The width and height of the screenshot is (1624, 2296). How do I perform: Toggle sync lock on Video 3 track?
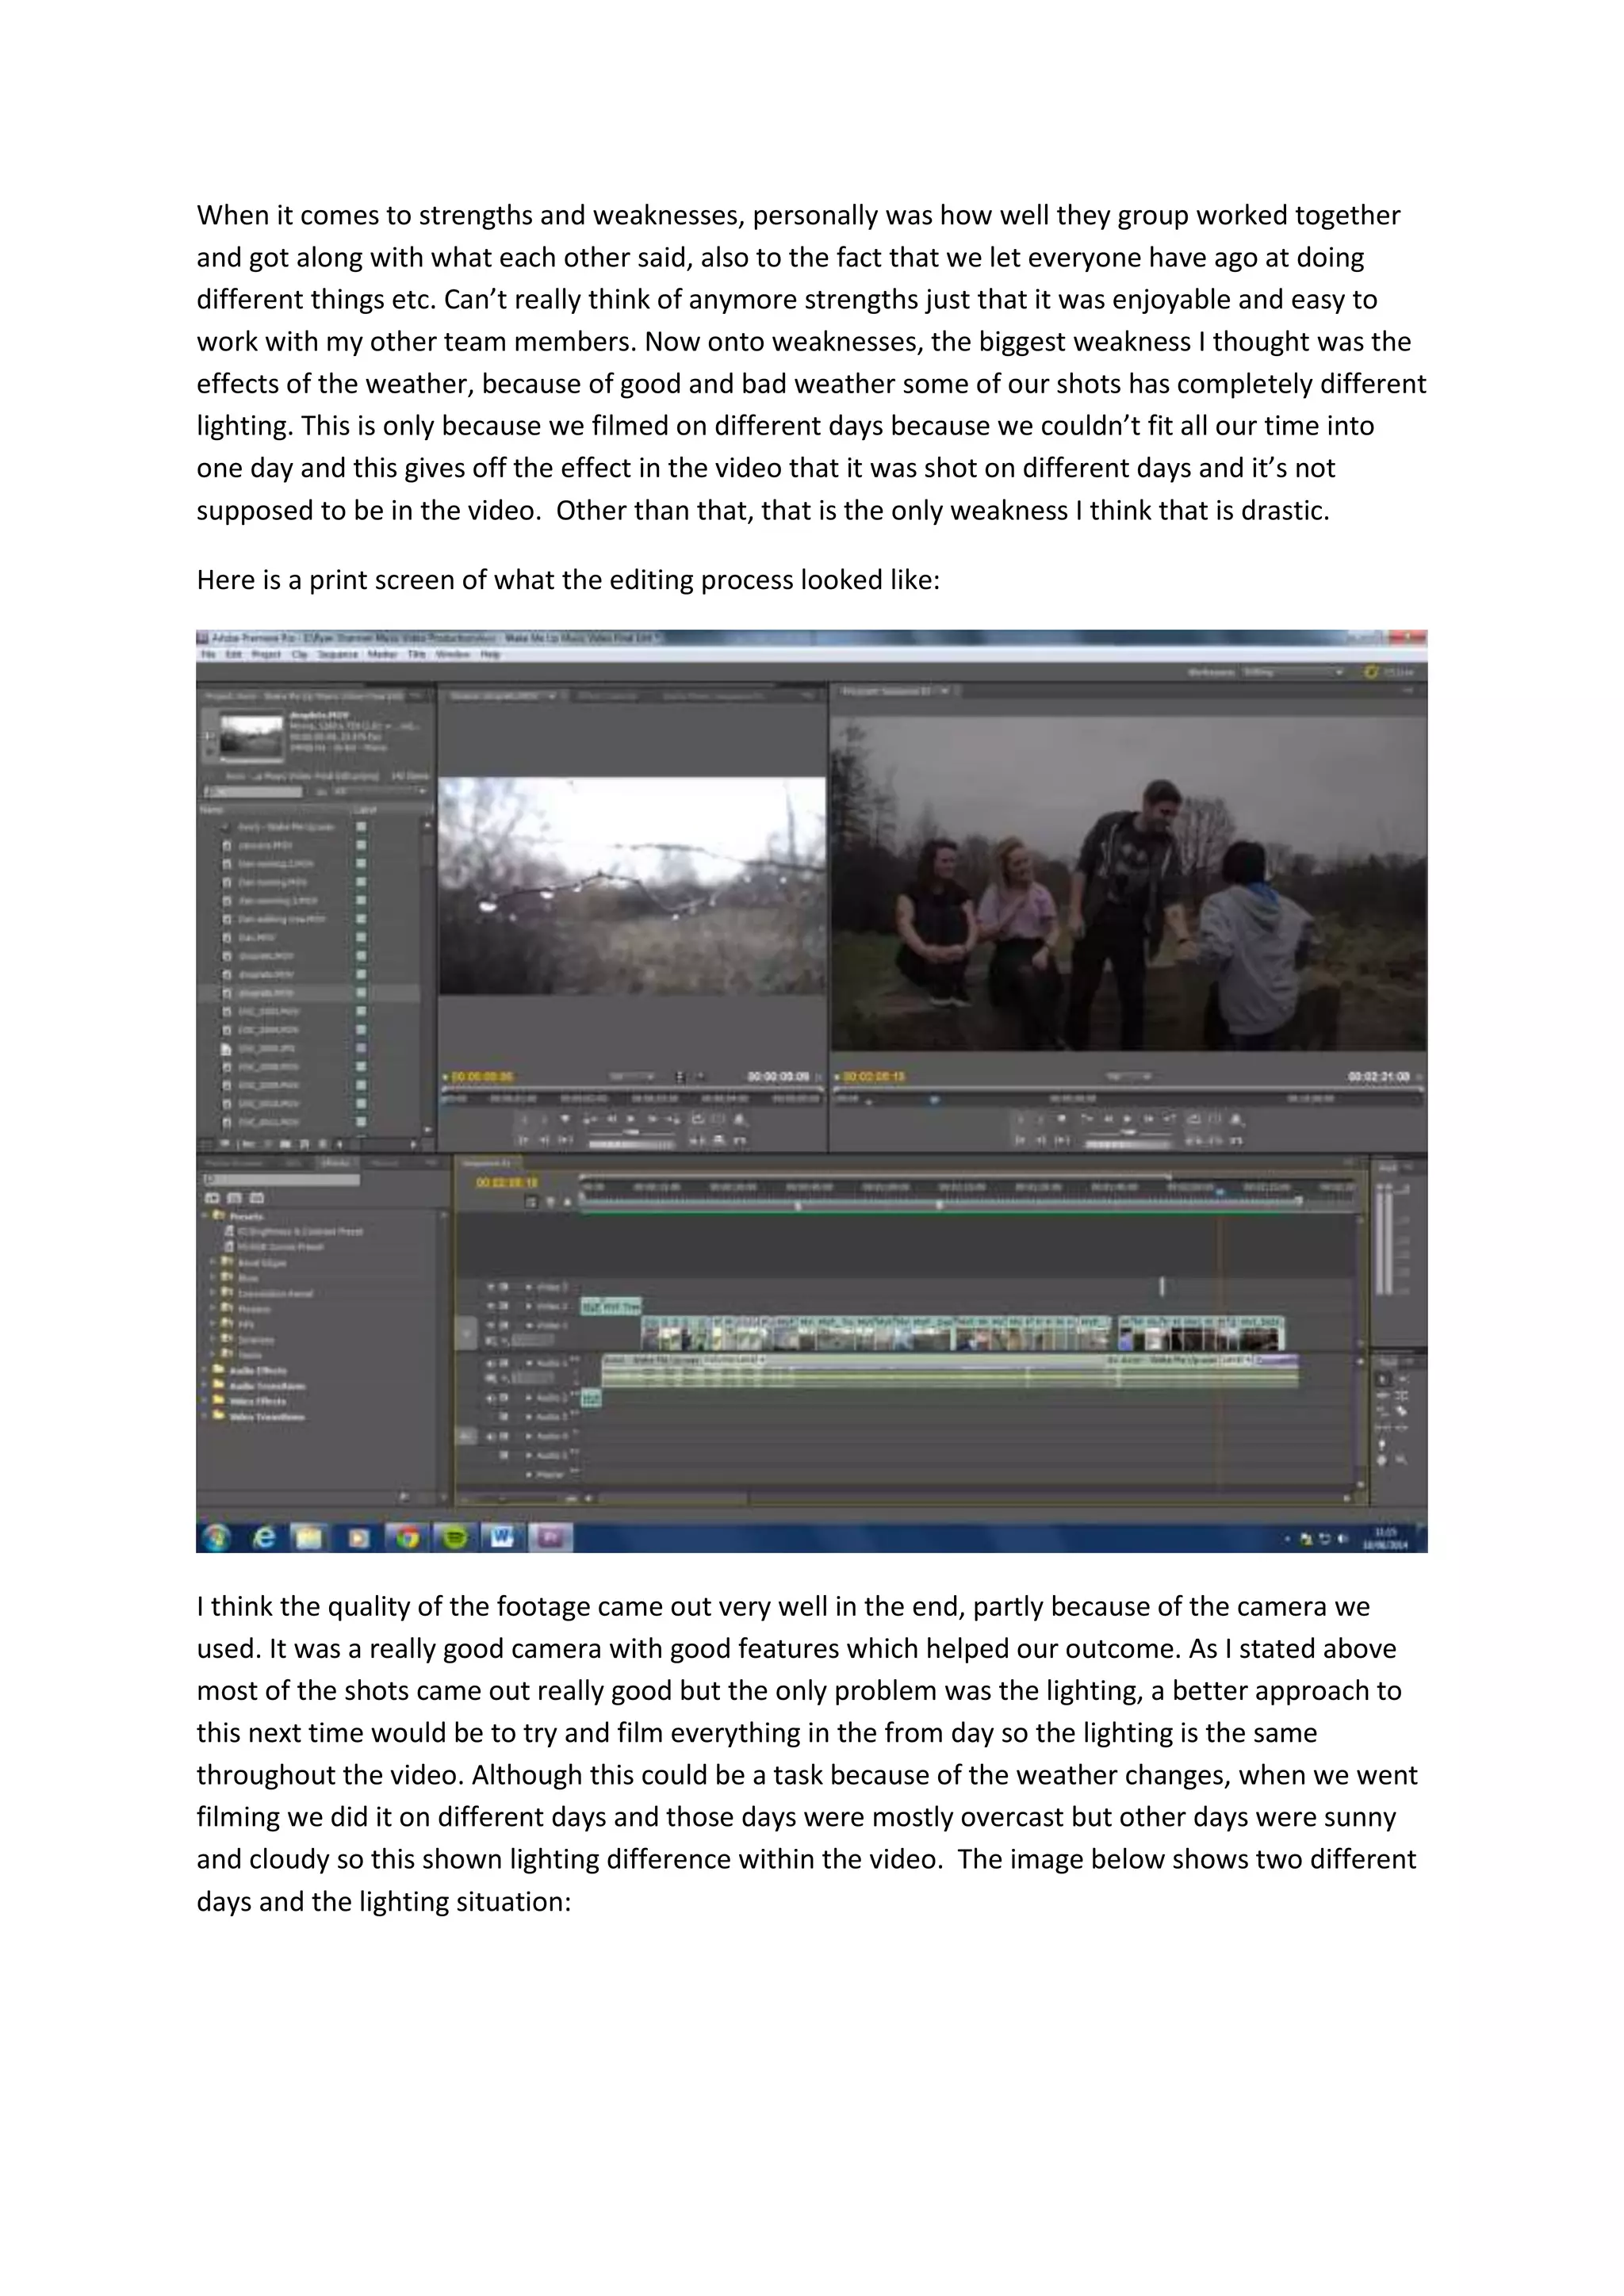505,1287
